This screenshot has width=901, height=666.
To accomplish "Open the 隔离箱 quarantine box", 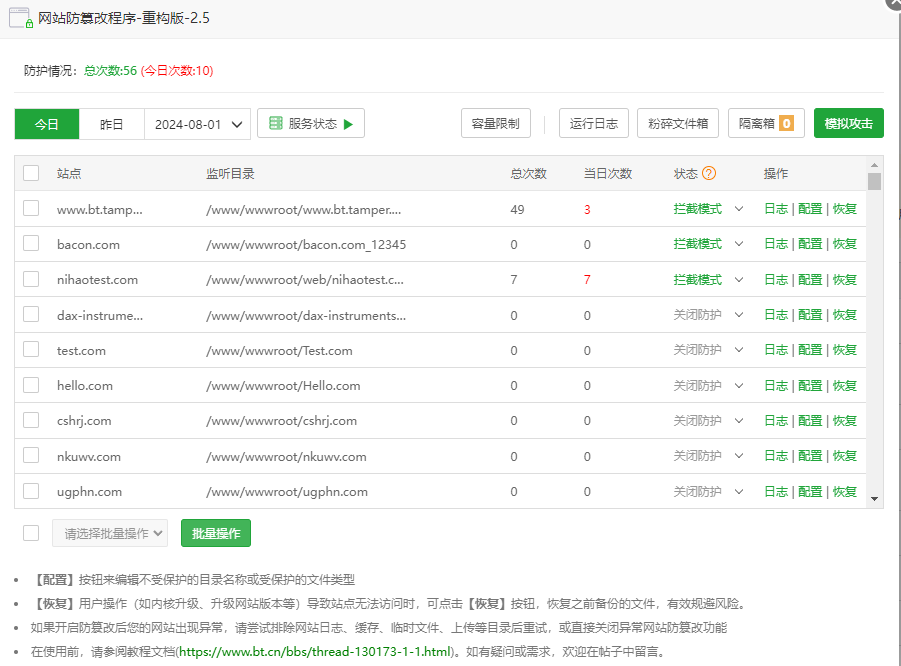I will tap(766, 124).
